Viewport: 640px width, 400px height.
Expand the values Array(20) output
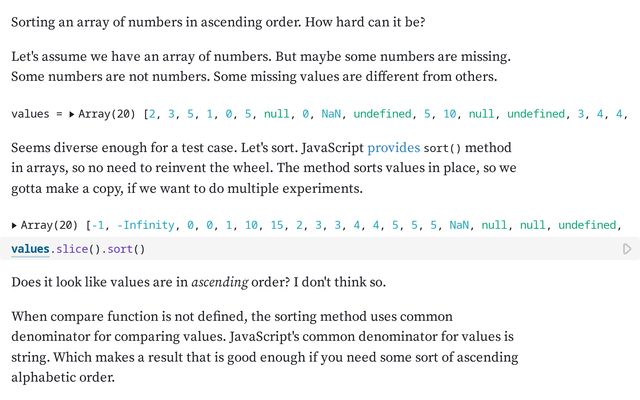click(x=72, y=114)
